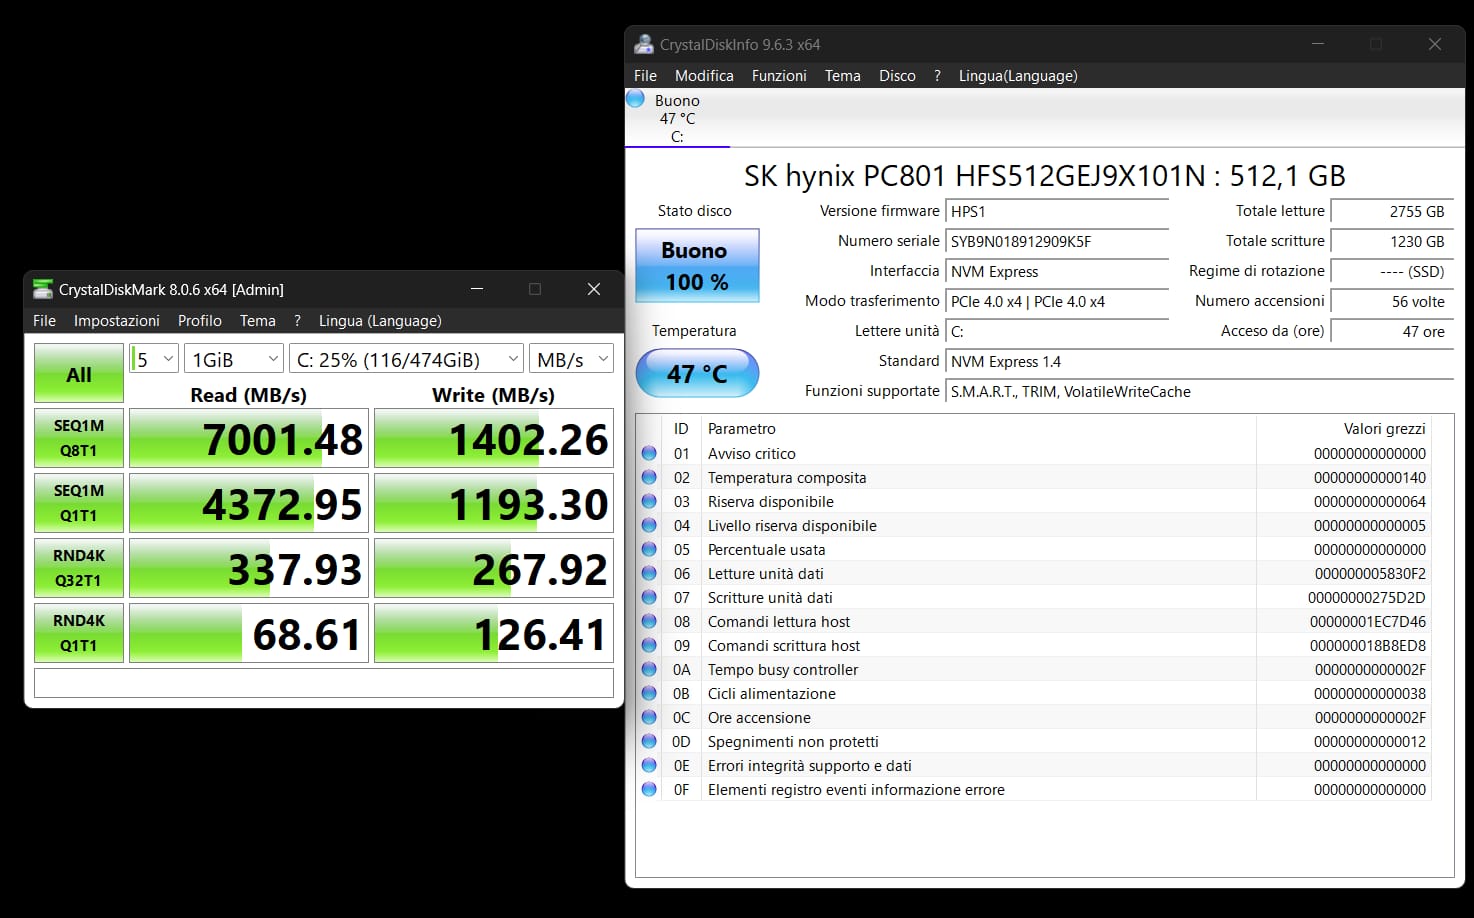Image resolution: width=1474 pixels, height=918 pixels.
Task: Click the 47 °C temperature button
Action: [x=697, y=373]
